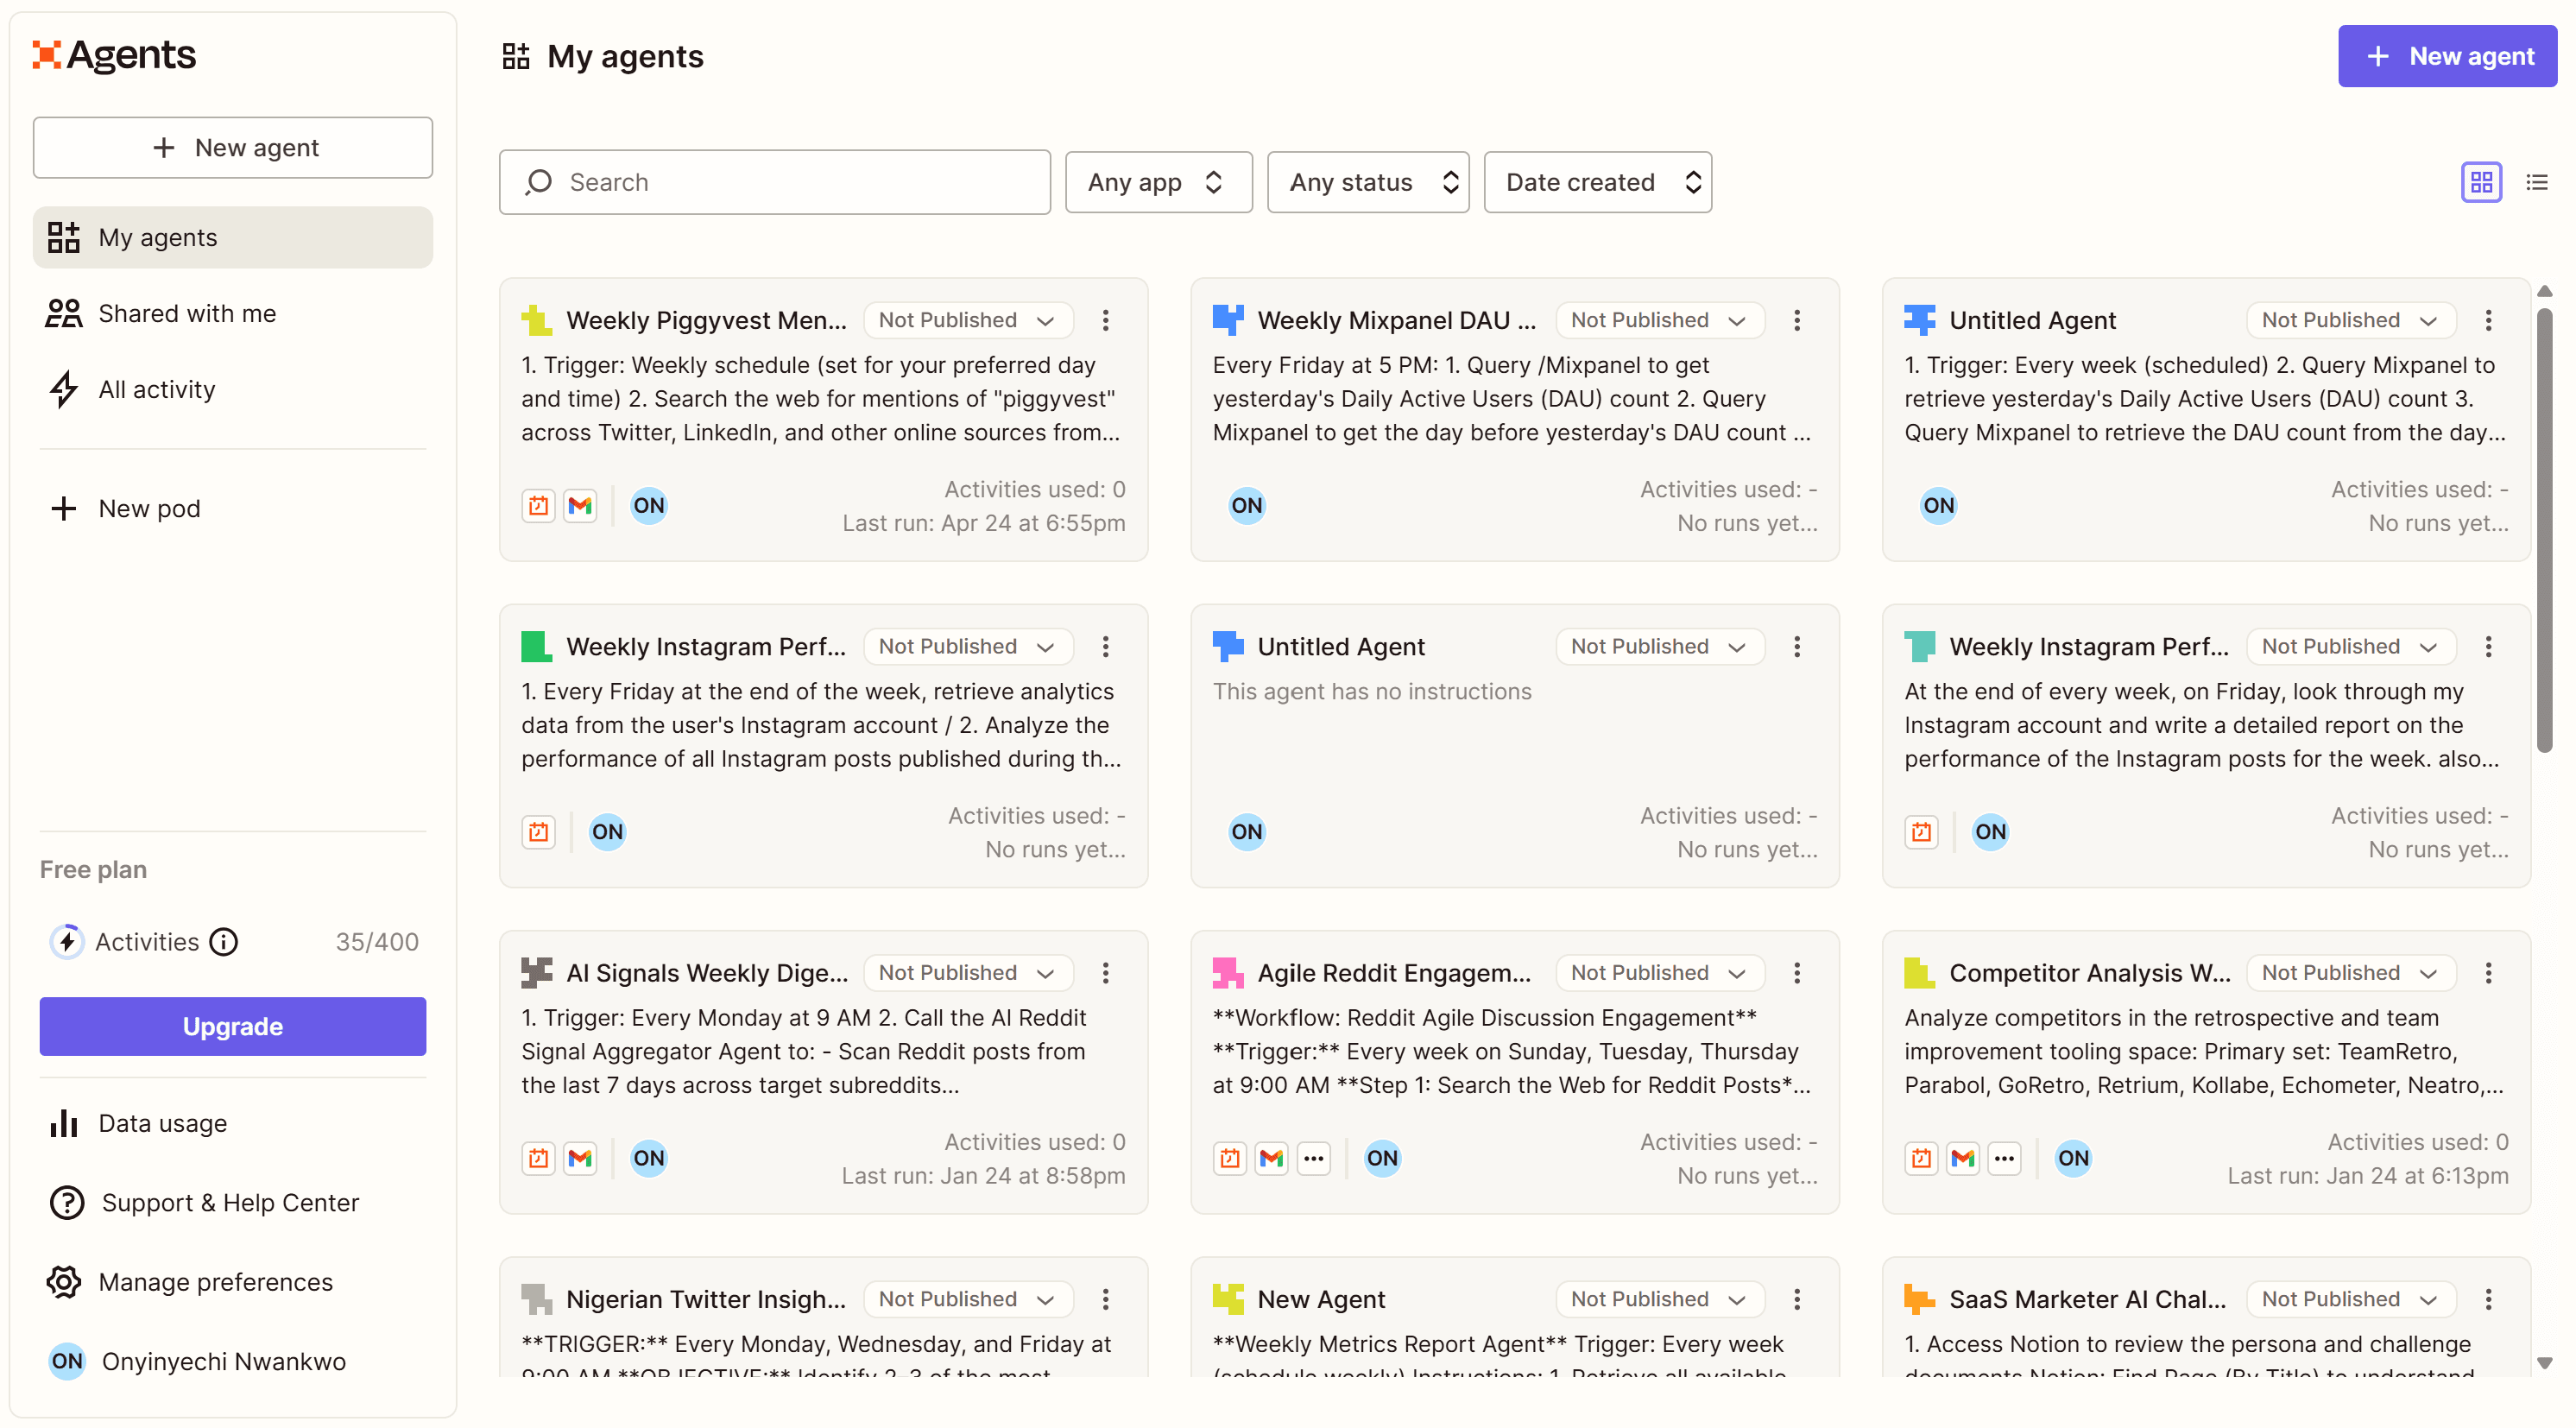The width and height of the screenshot is (2576, 1428).
Task: Open three-dot menu on AI Signals Weekly Digest card
Action: click(1105, 972)
